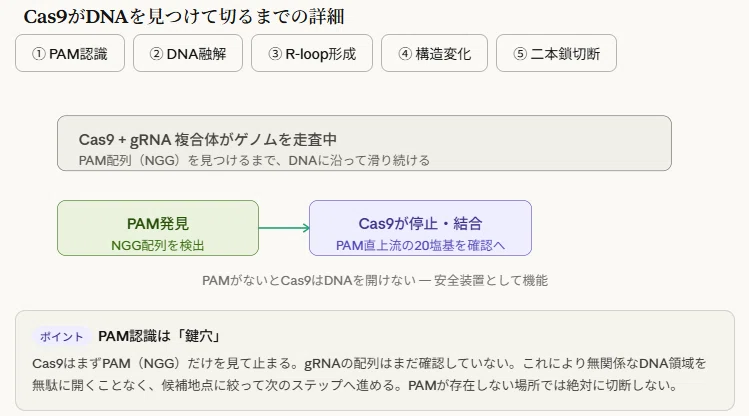Click the PAM直上流の20塩基を確認へ text
The width and height of the screenshot is (749, 416).
420,245
